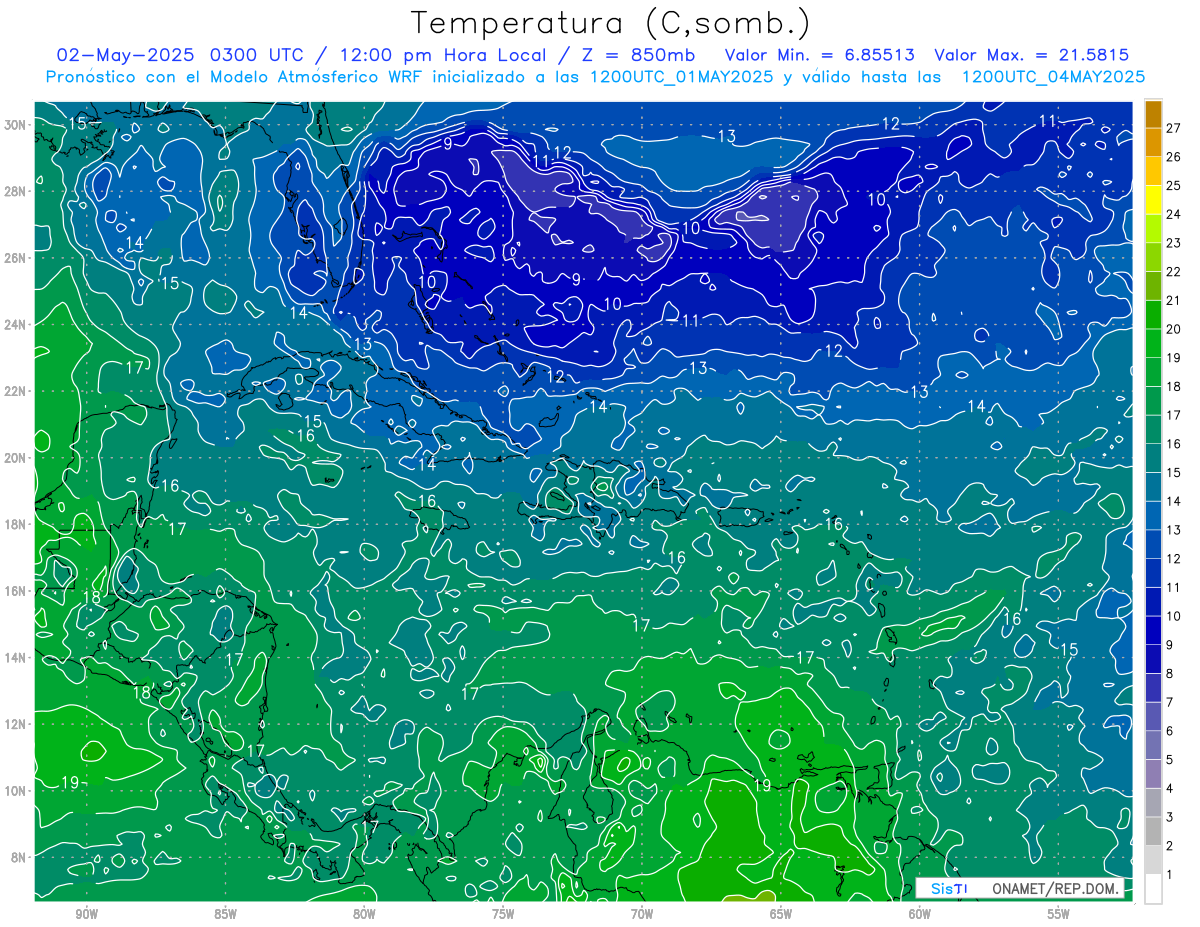Click the 20N latitude axis label
Image resolution: width=1200 pixels, height=927 pixels.
click(x=17, y=458)
